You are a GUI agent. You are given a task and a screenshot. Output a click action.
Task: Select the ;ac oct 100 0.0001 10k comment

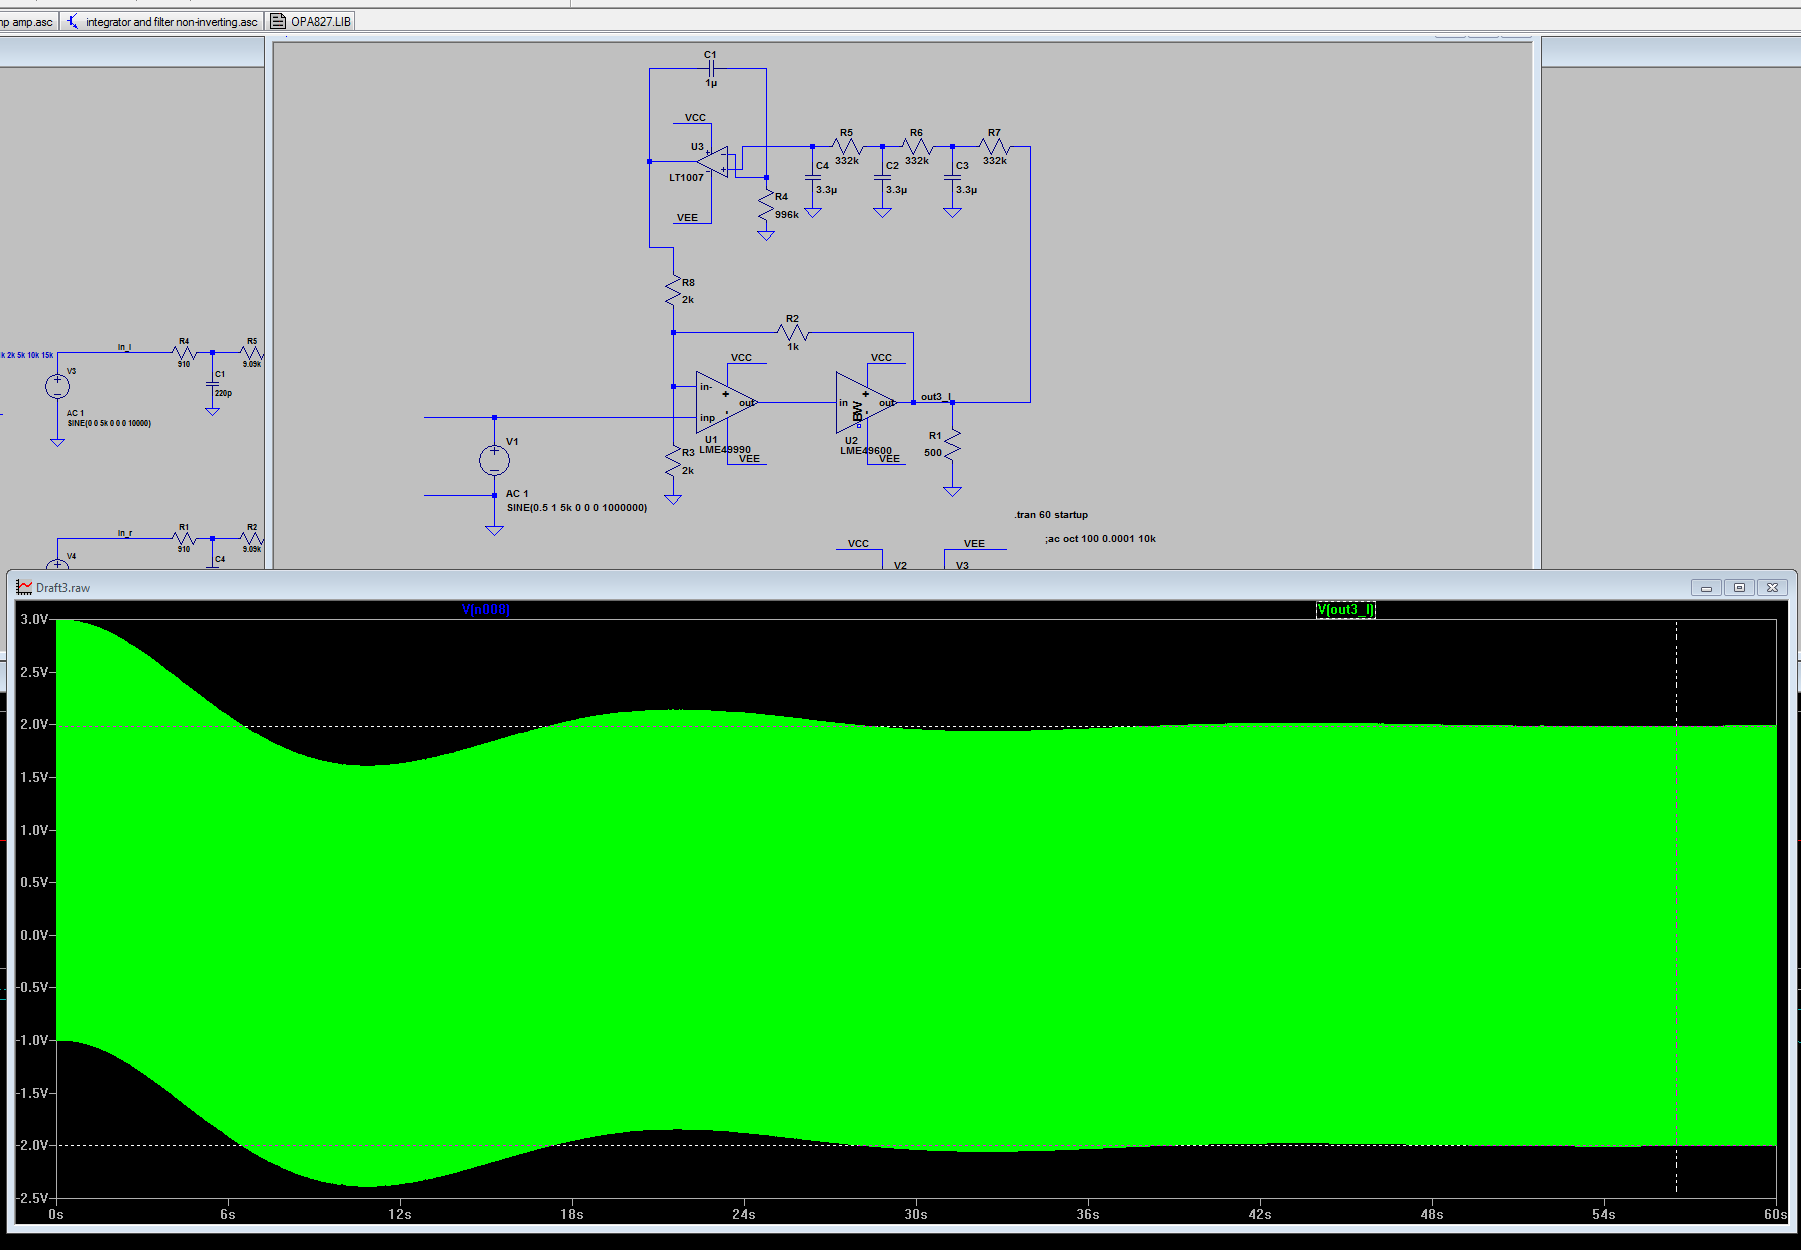tap(1100, 539)
